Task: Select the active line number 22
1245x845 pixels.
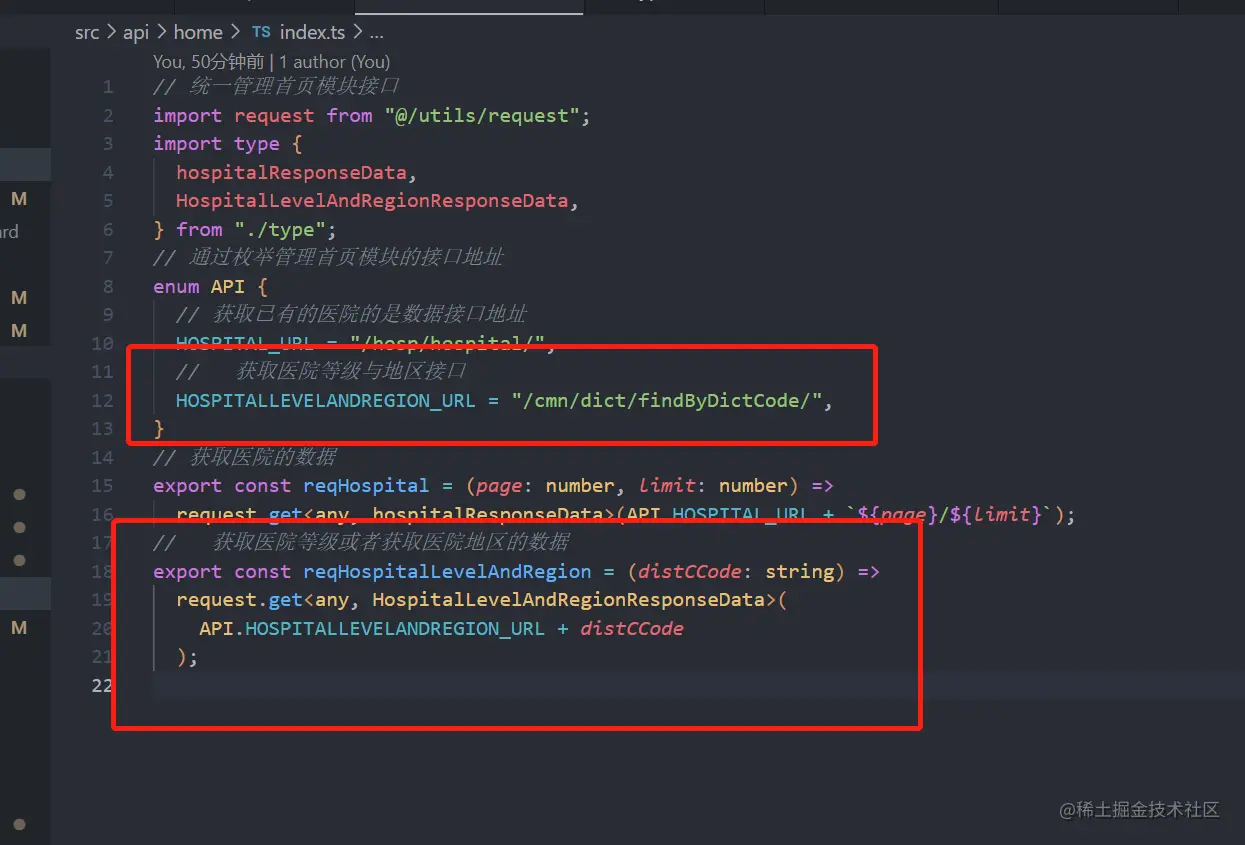Action: click(x=103, y=686)
